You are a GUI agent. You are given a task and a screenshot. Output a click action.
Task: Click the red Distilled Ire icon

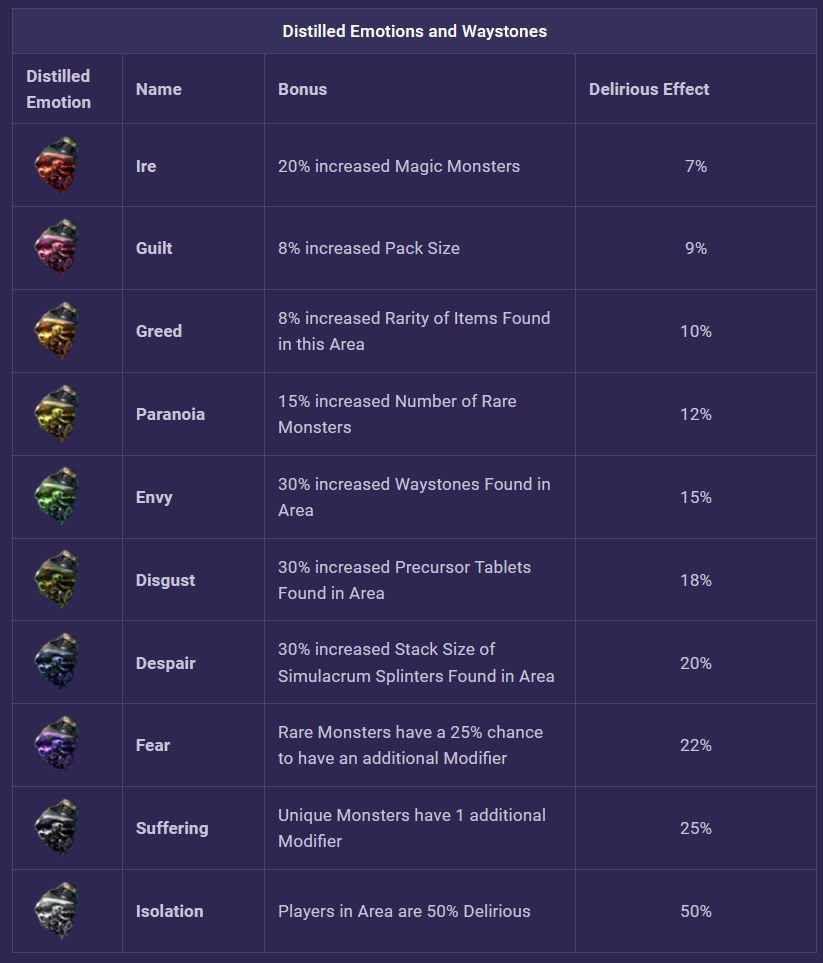(56, 166)
